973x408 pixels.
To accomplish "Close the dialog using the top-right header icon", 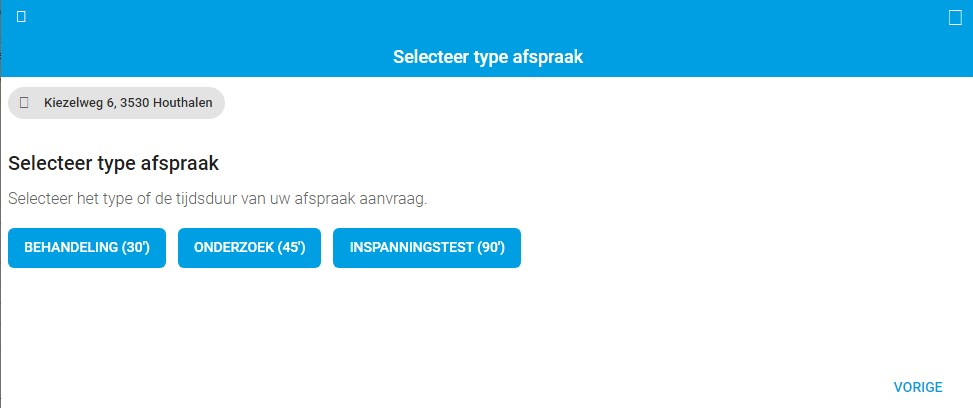I will [x=955, y=18].
